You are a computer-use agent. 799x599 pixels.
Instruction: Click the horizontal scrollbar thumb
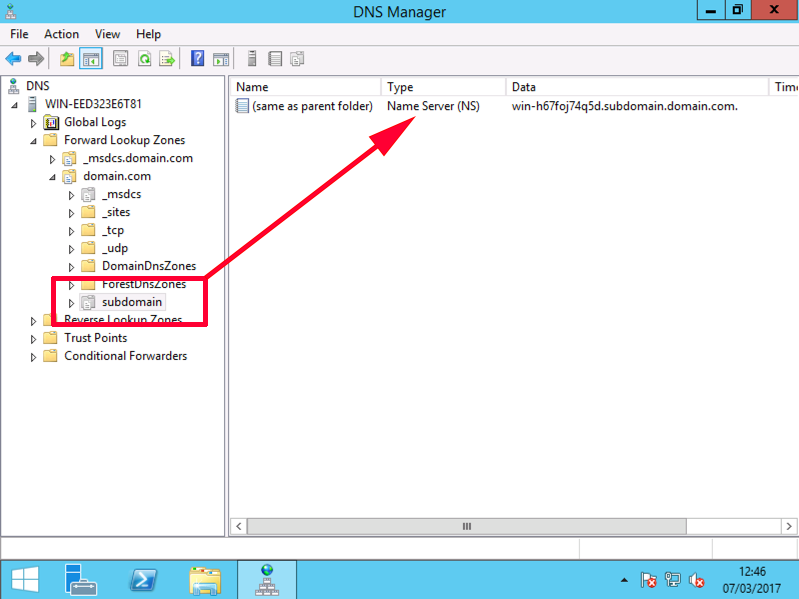click(467, 526)
